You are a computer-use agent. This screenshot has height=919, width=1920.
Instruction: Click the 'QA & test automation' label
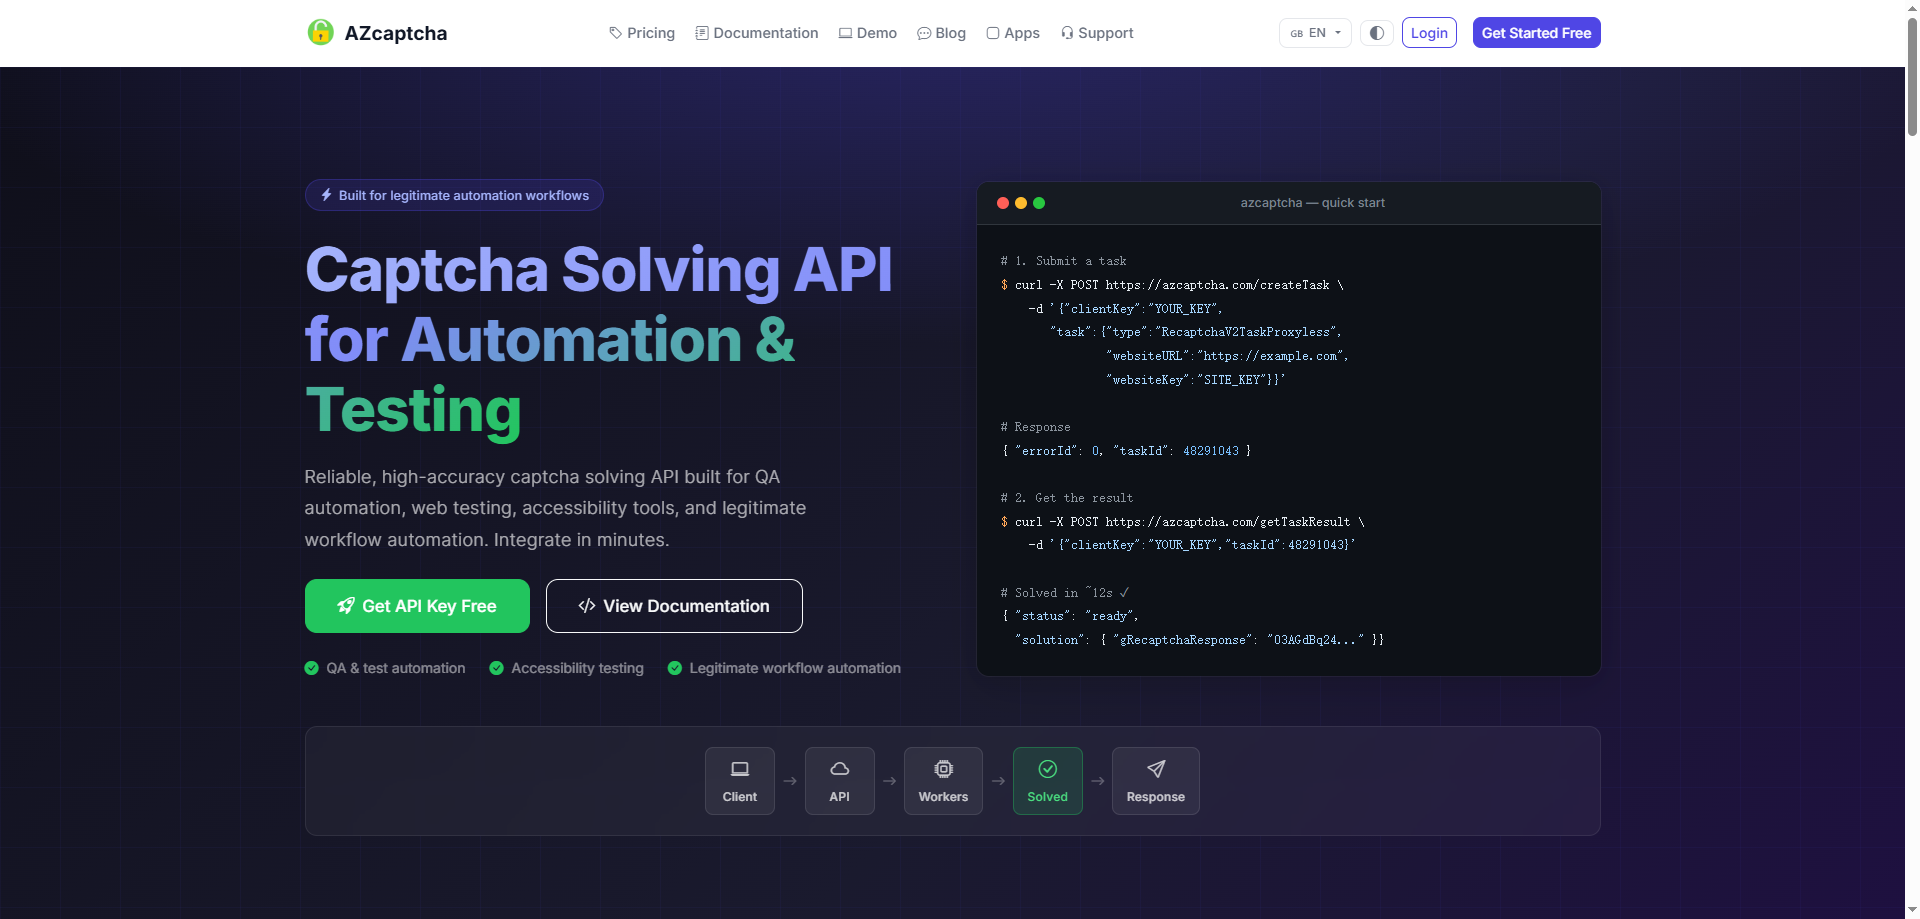point(396,668)
